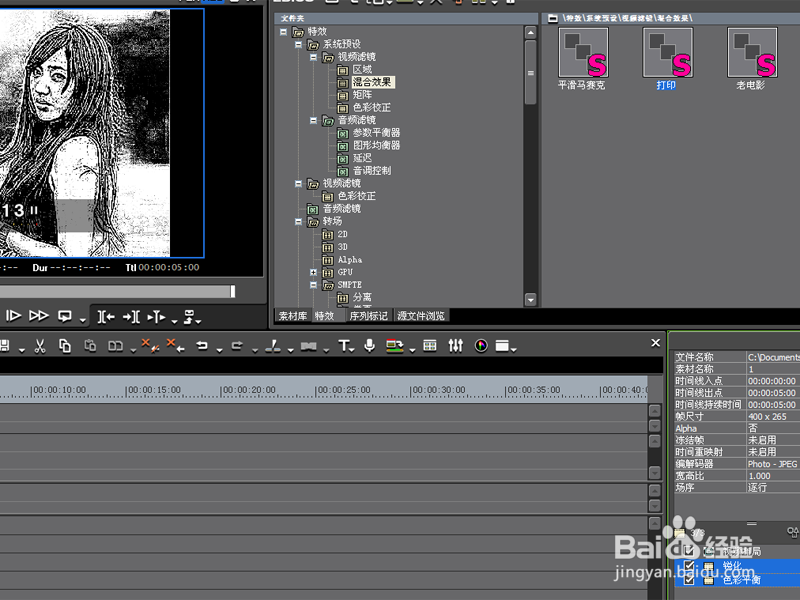Open the 序列标记 tab
The width and height of the screenshot is (800, 600).
pos(368,316)
